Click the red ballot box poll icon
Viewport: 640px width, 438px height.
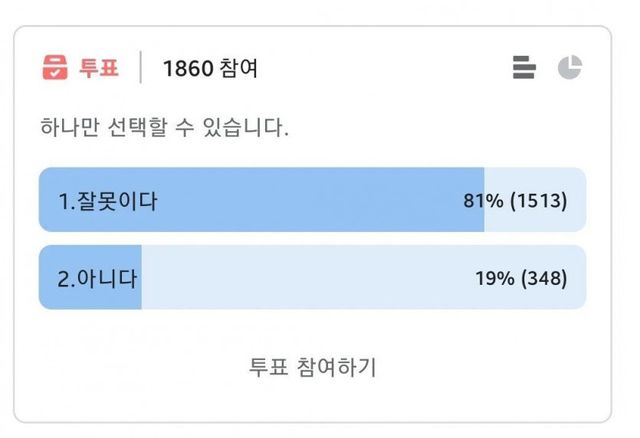click(x=54, y=68)
